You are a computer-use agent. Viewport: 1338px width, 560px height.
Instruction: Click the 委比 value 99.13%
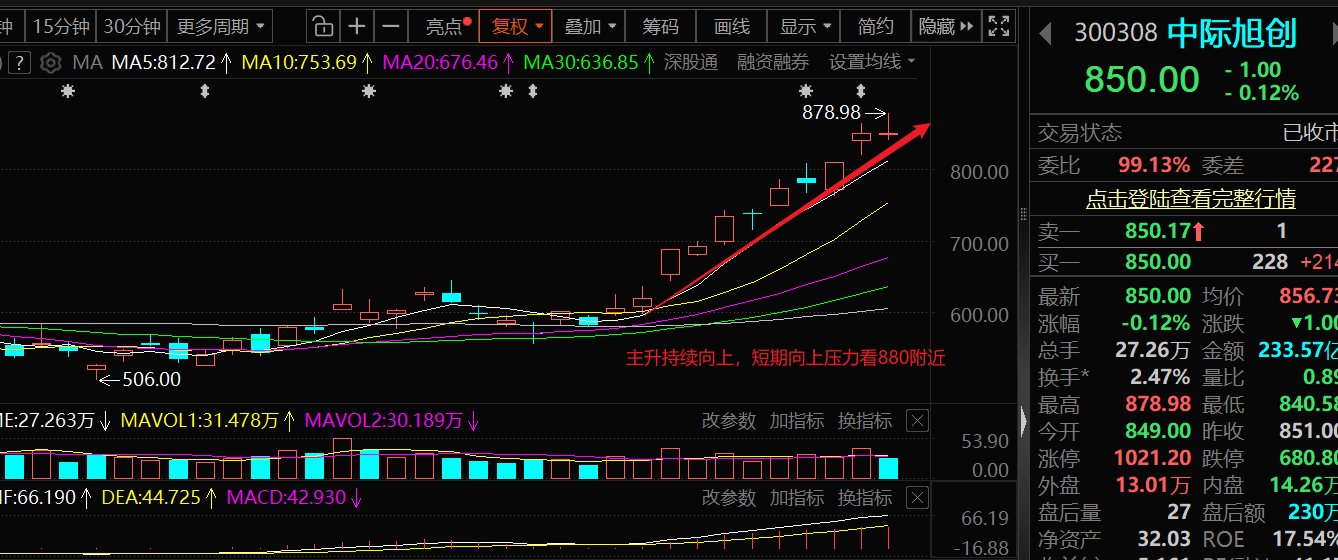pos(1154,165)
